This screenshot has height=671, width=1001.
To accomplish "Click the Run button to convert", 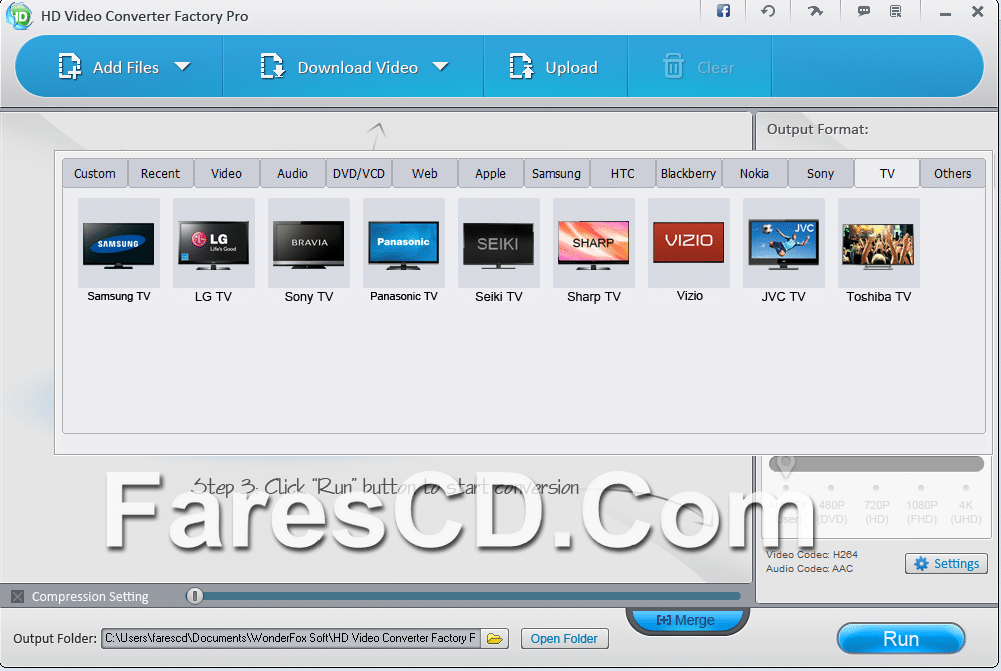I will point(901,639).
